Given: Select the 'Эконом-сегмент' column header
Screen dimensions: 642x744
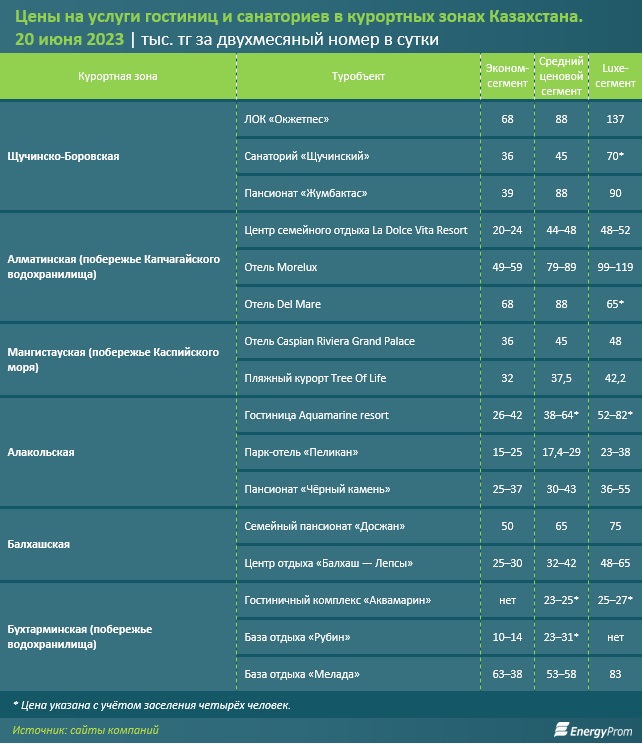Looking at the screenshot, I should coord(507,76).
